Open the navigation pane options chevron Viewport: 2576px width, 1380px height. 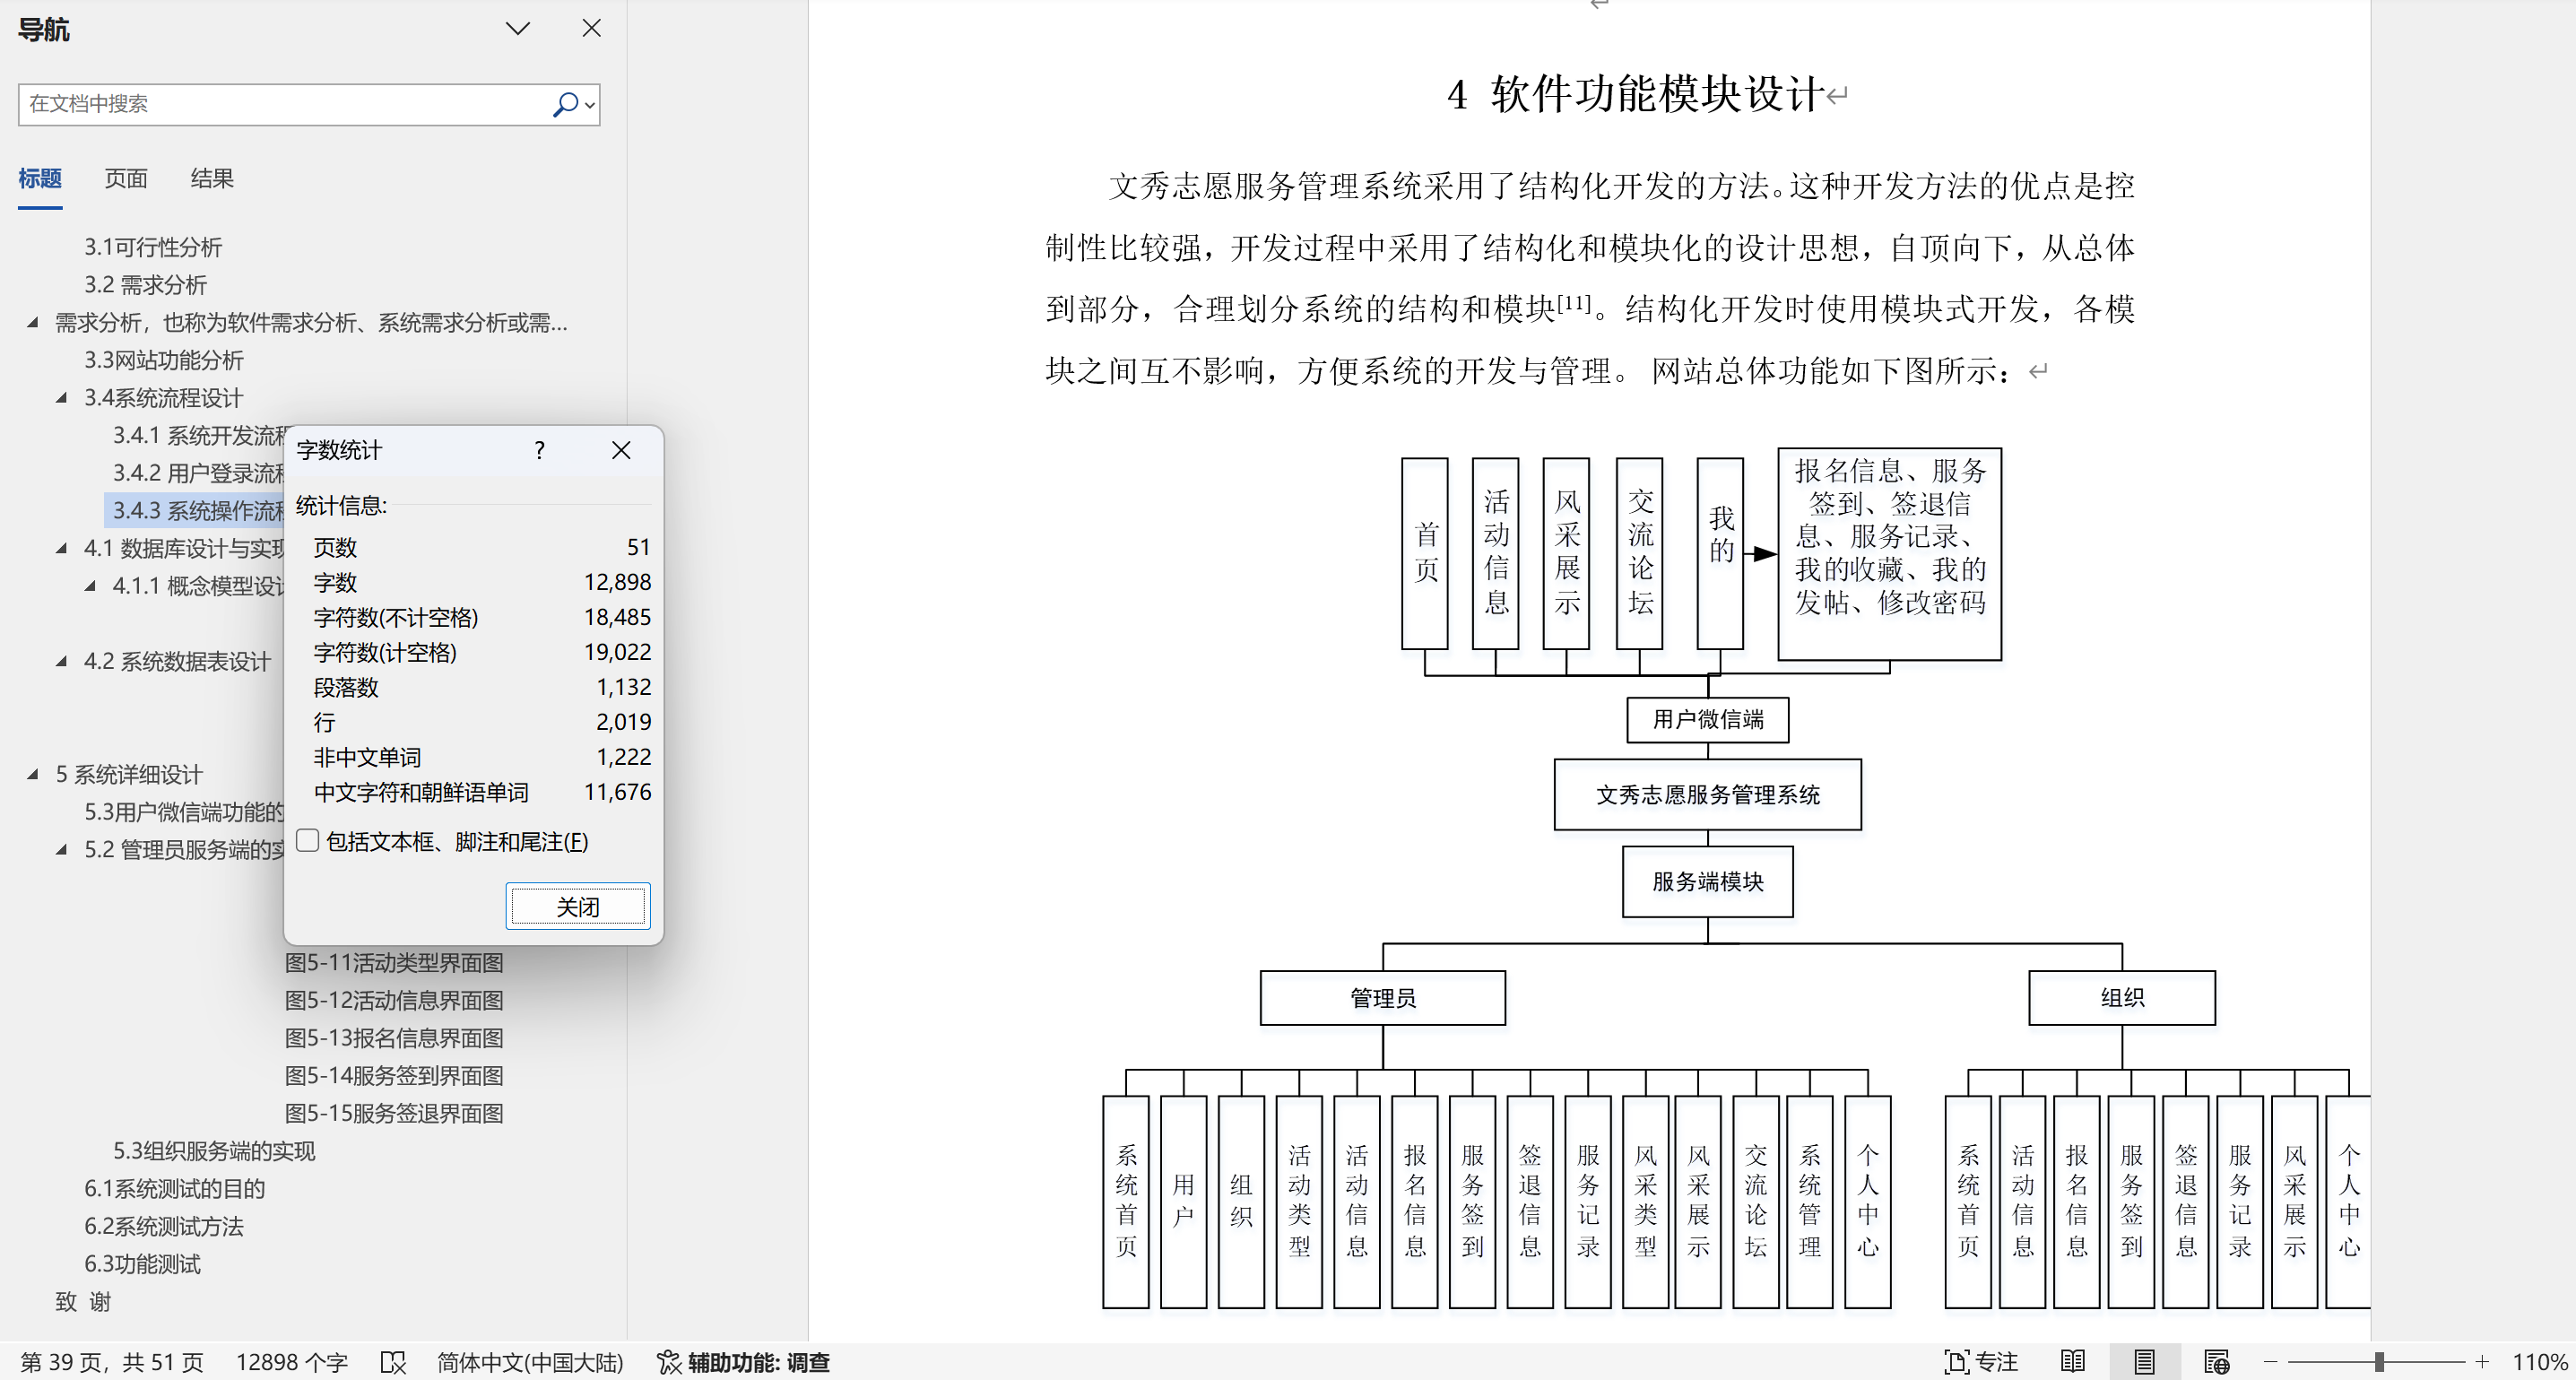tap(517, 28)
